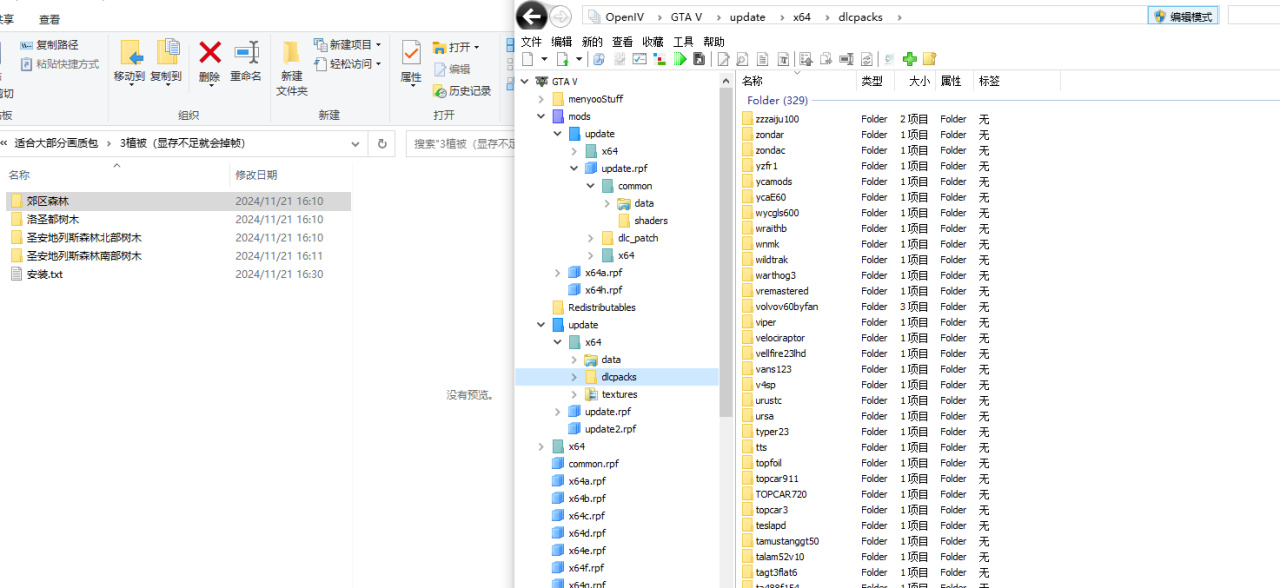Sort OpenIV list by 名称 column
Viewport: 1280px width, 588px height.
[x=796, y=81]
